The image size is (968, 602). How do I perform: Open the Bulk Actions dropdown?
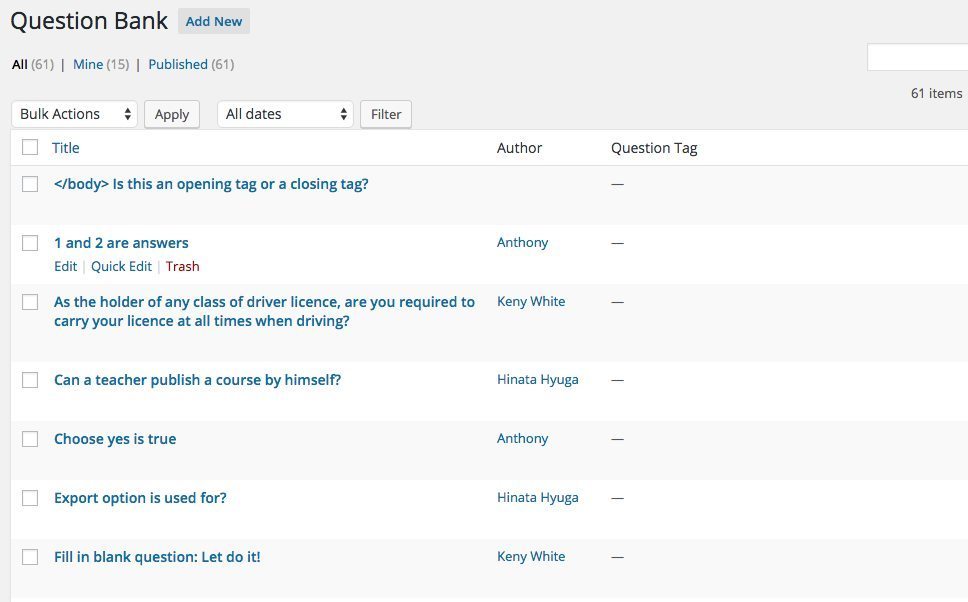click(74, 114)
